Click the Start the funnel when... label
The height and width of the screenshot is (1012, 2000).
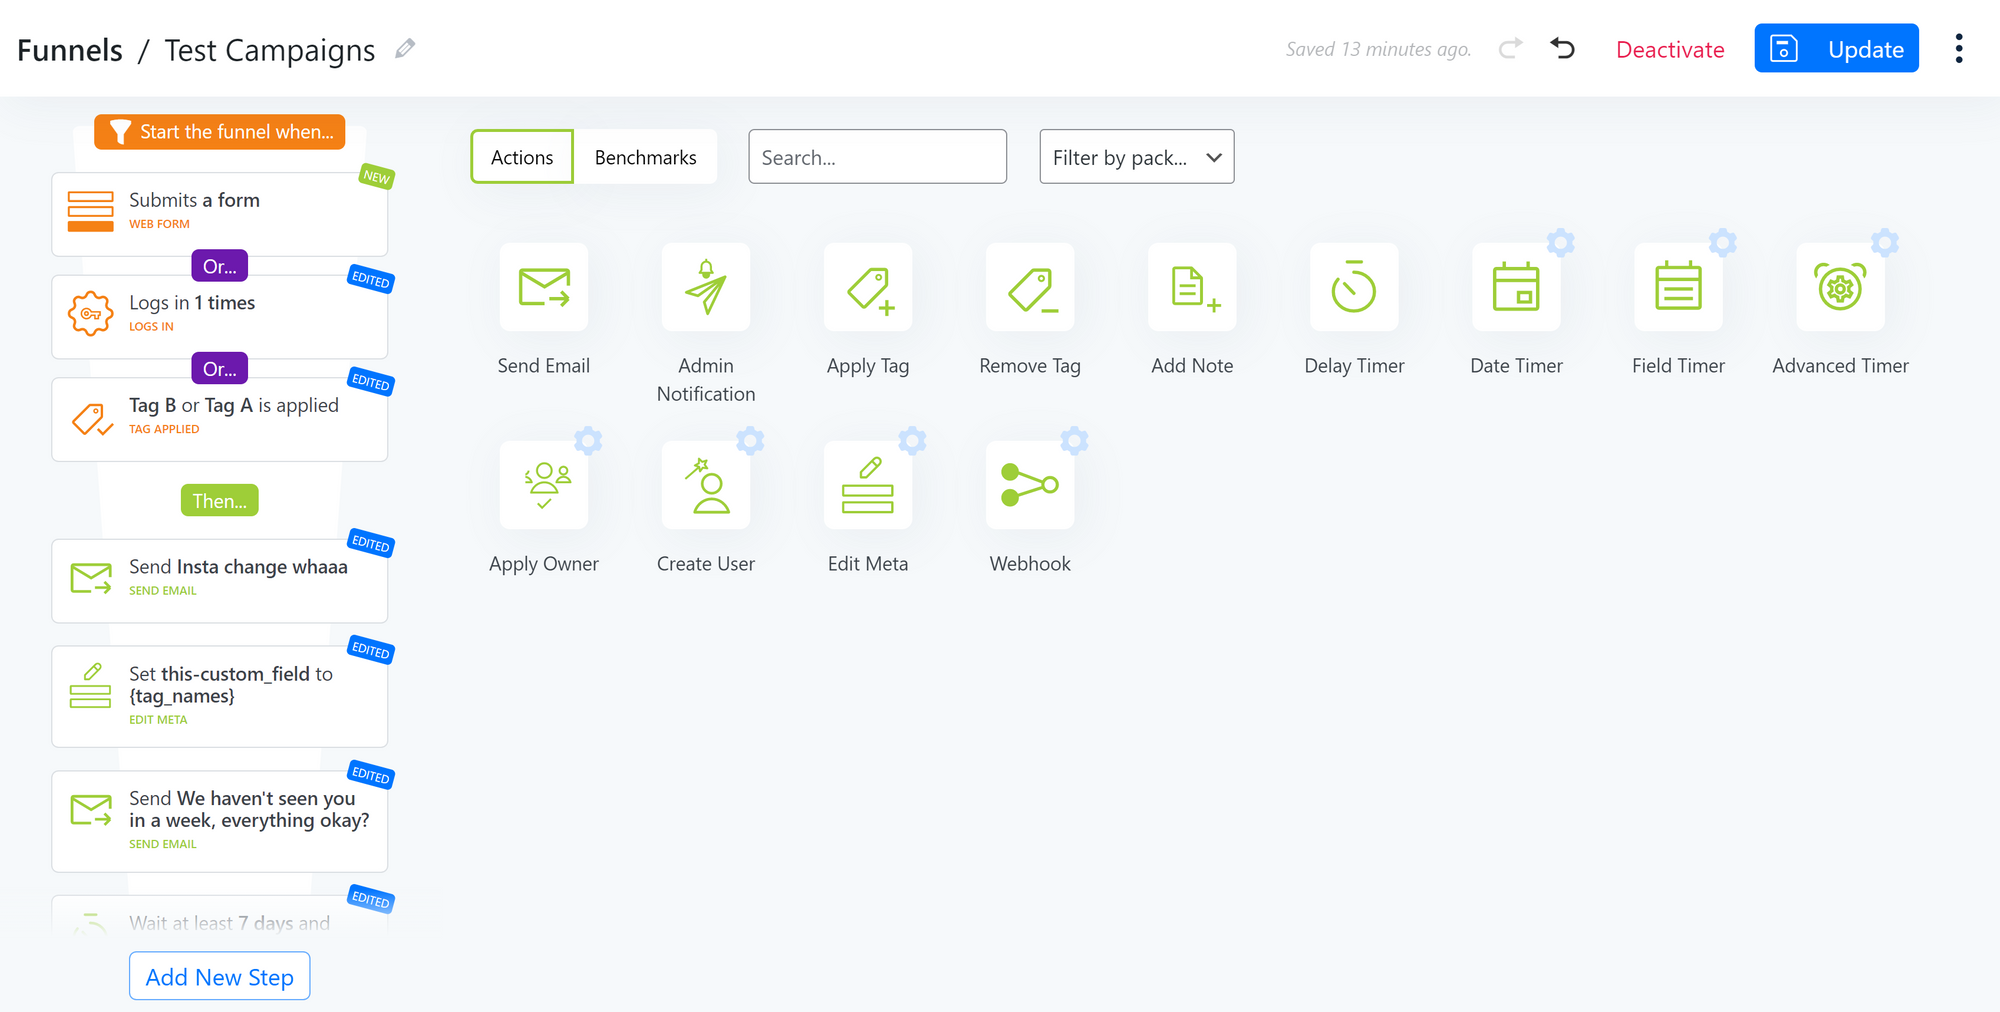(x=219, y=132)
